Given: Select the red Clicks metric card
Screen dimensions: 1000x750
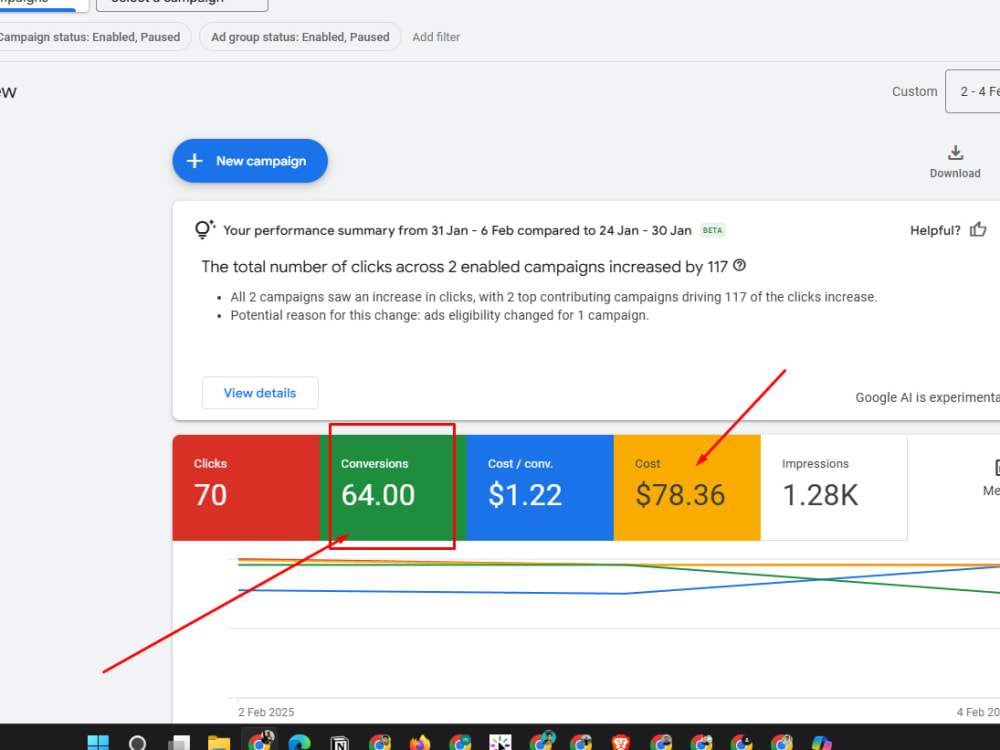Looking at the screenshot, I should click(x=246, y=488).
